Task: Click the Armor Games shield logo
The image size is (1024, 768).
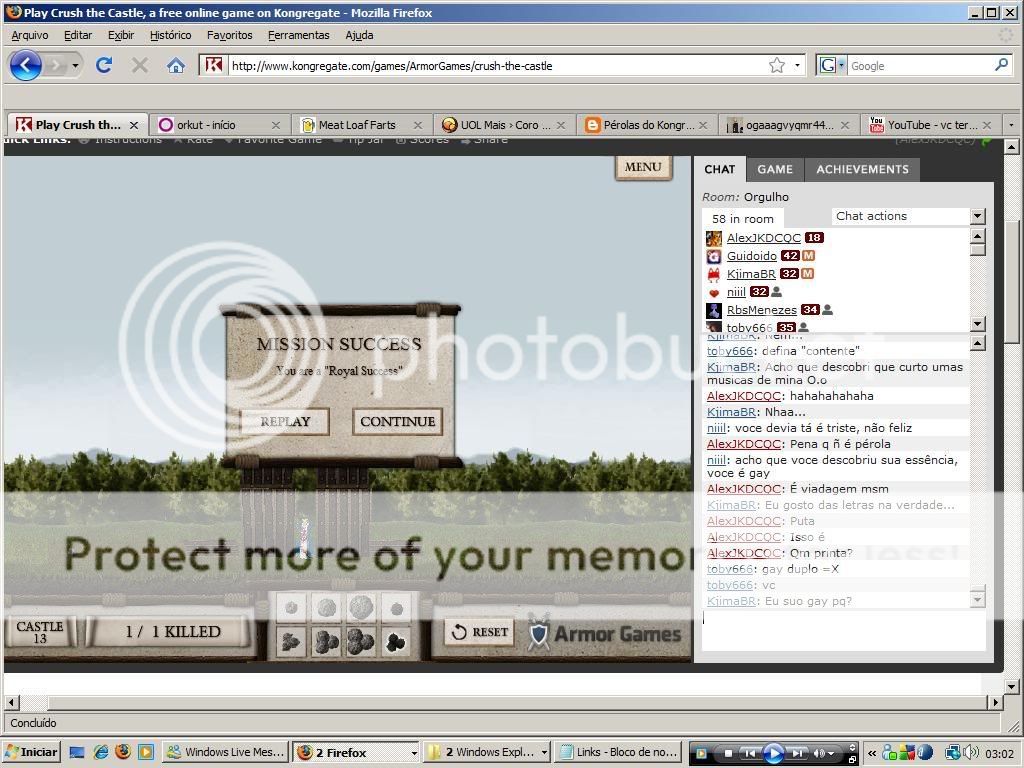Action: [539, 632]
